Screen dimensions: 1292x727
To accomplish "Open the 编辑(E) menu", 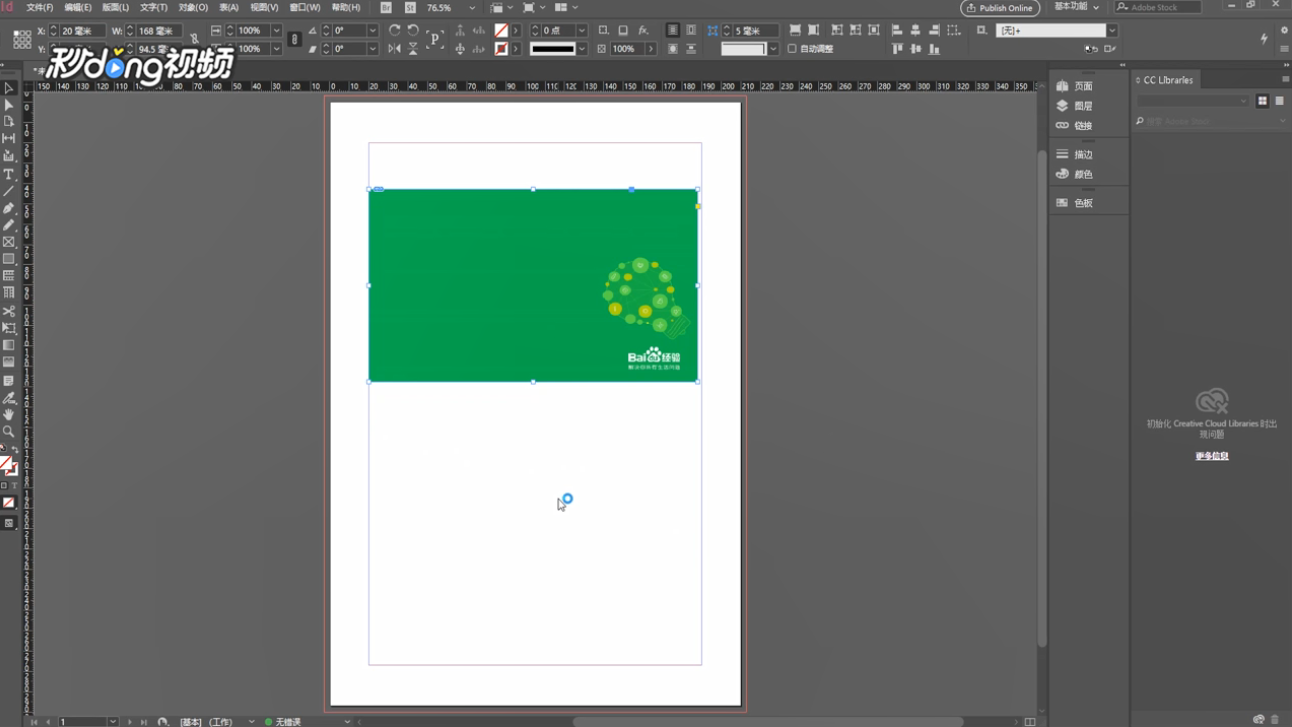I will click(78, 7).
